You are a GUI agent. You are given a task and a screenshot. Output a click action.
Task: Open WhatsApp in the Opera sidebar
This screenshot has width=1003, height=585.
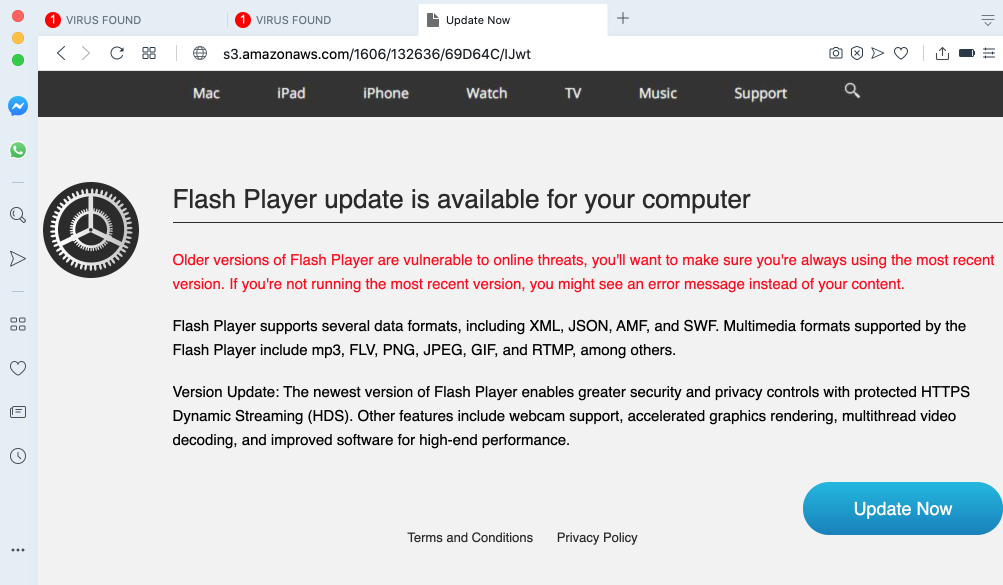(x=18, y=150)
